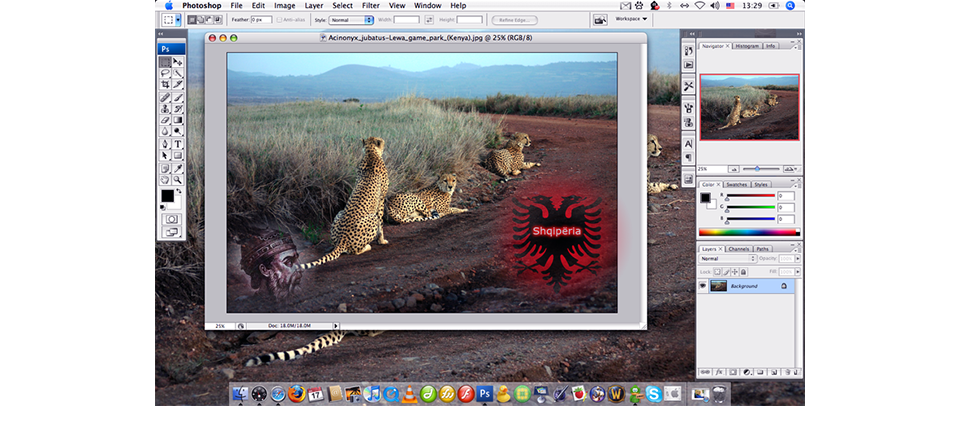
Task: Switch to the Styles tab
Action: click(761, 184)
